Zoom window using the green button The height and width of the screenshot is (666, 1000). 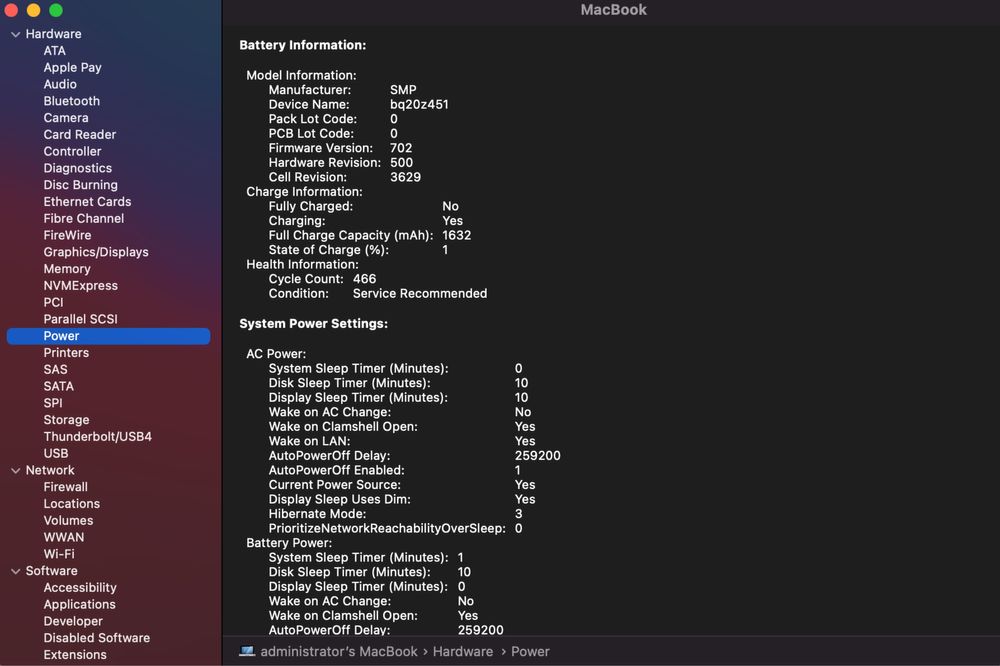coord(56,10)
